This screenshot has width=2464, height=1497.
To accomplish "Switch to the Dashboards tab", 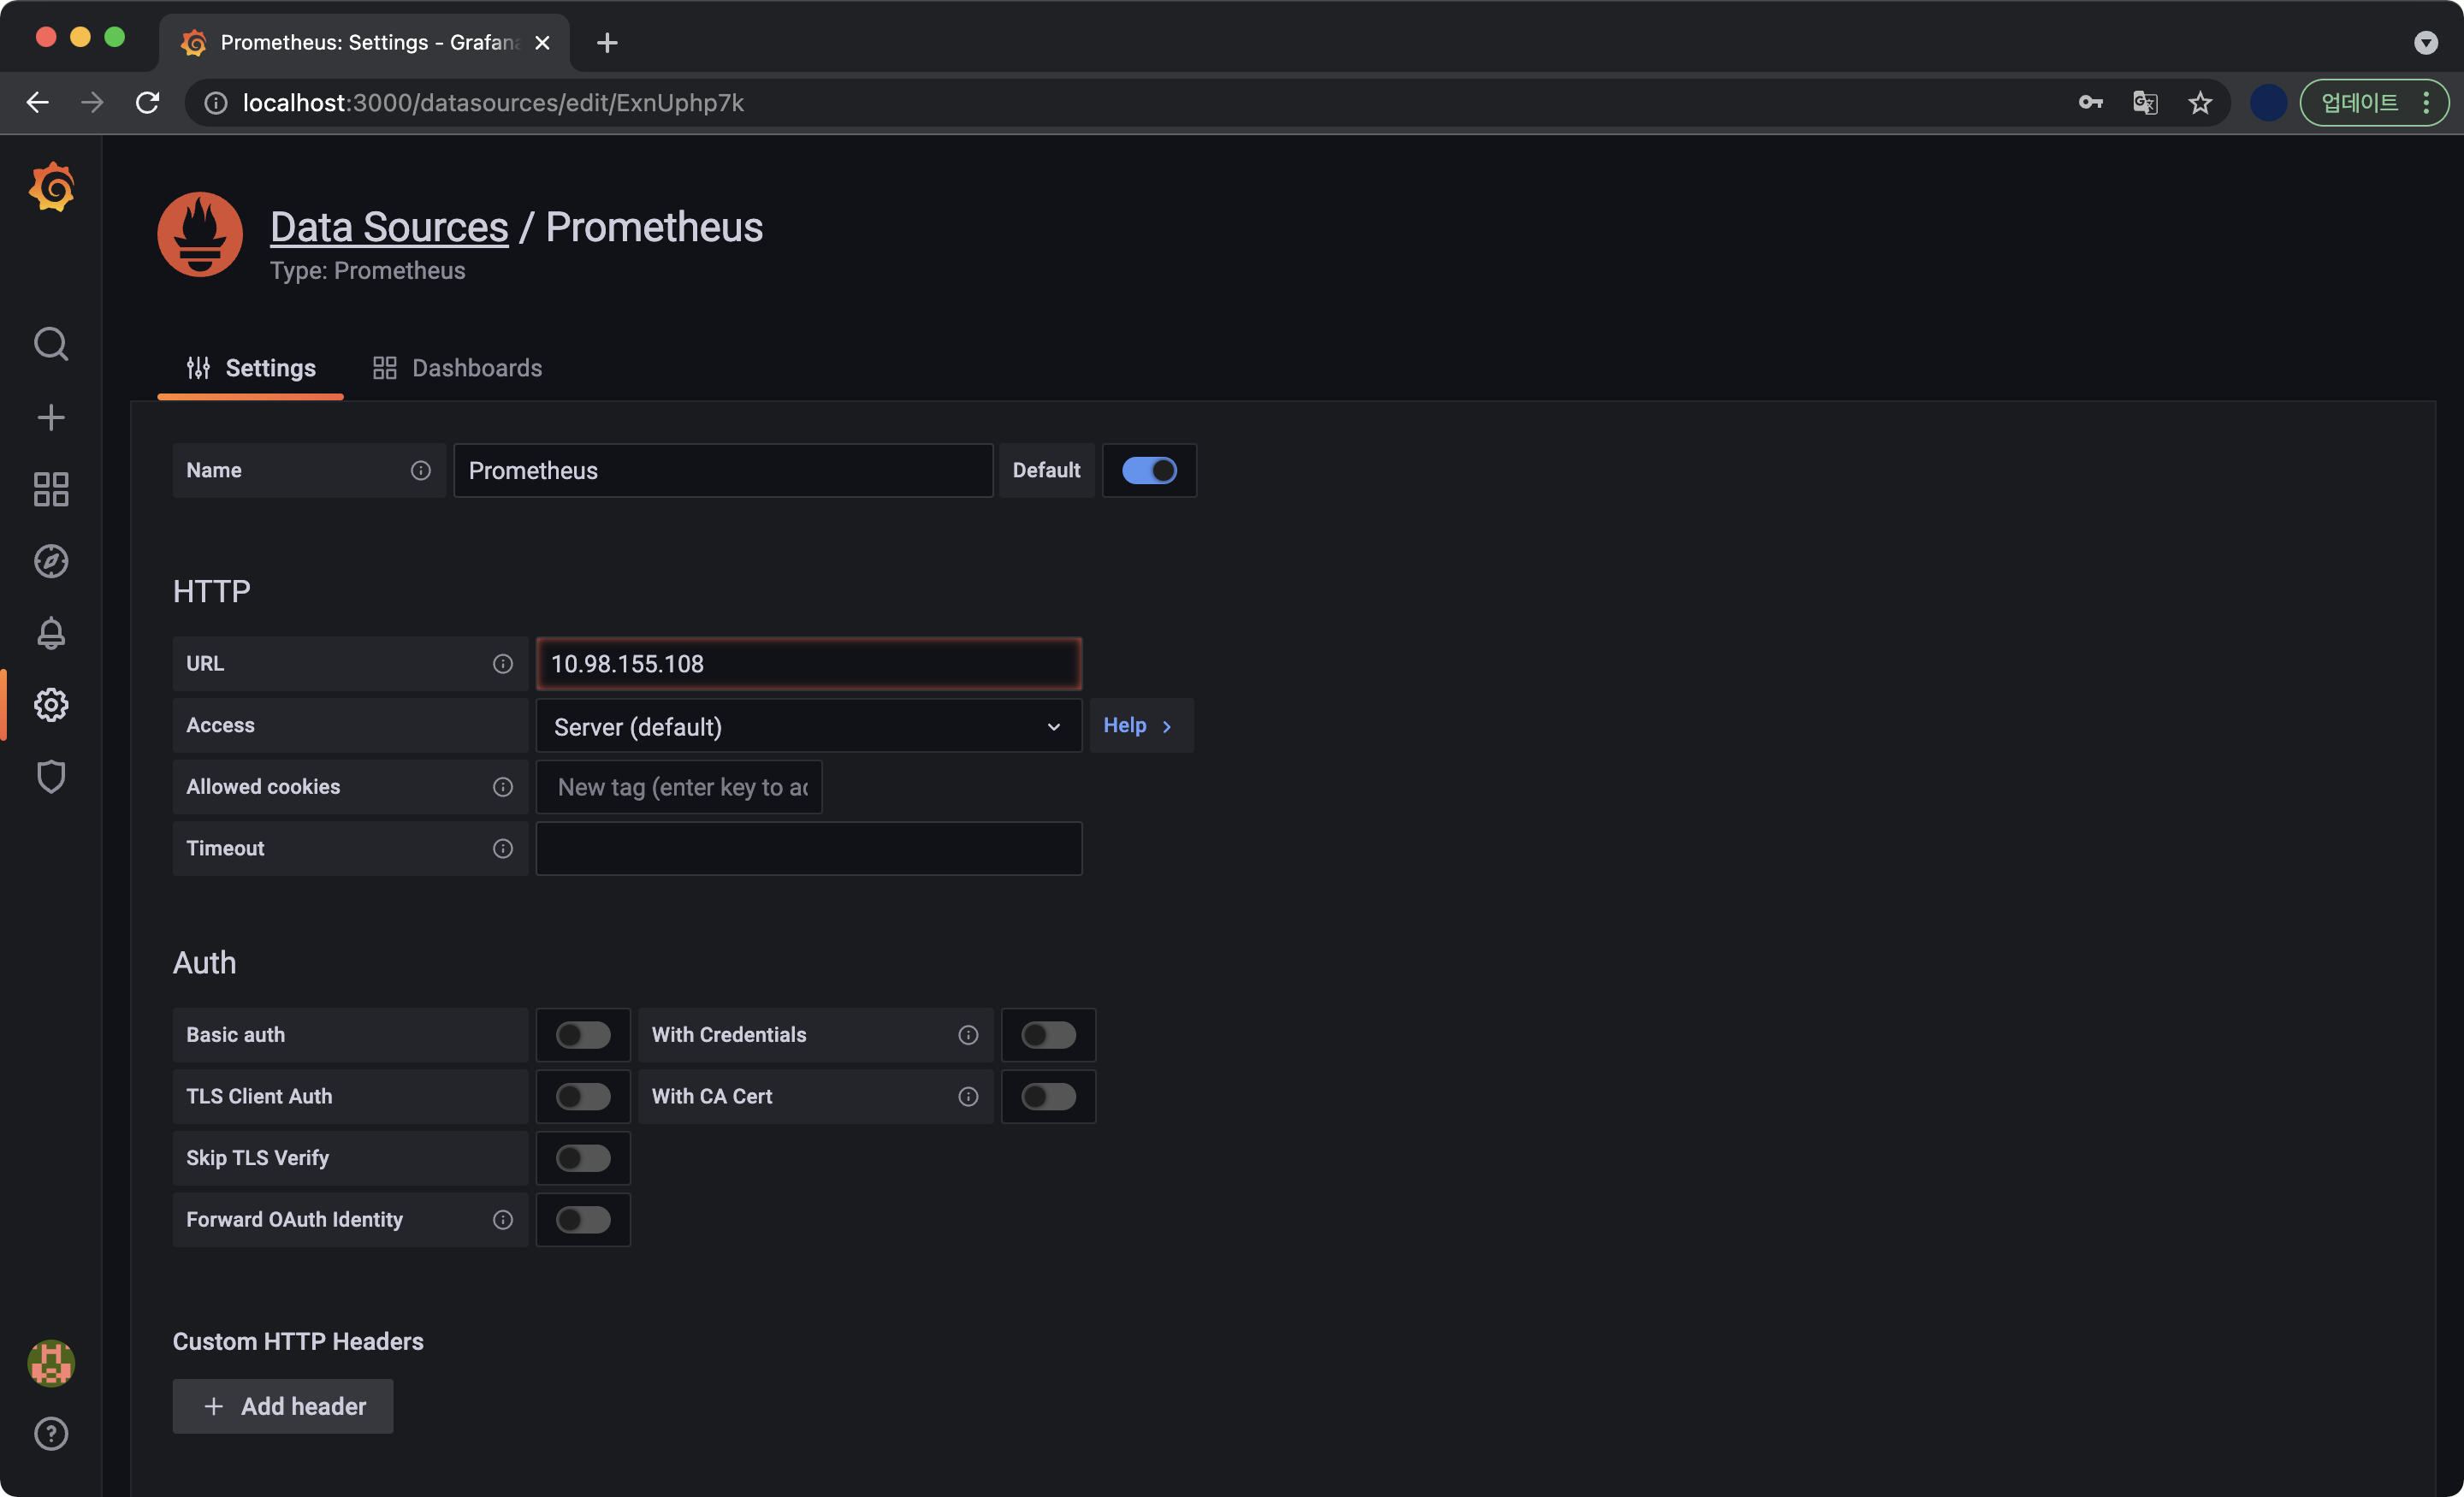I will (458, 368).
